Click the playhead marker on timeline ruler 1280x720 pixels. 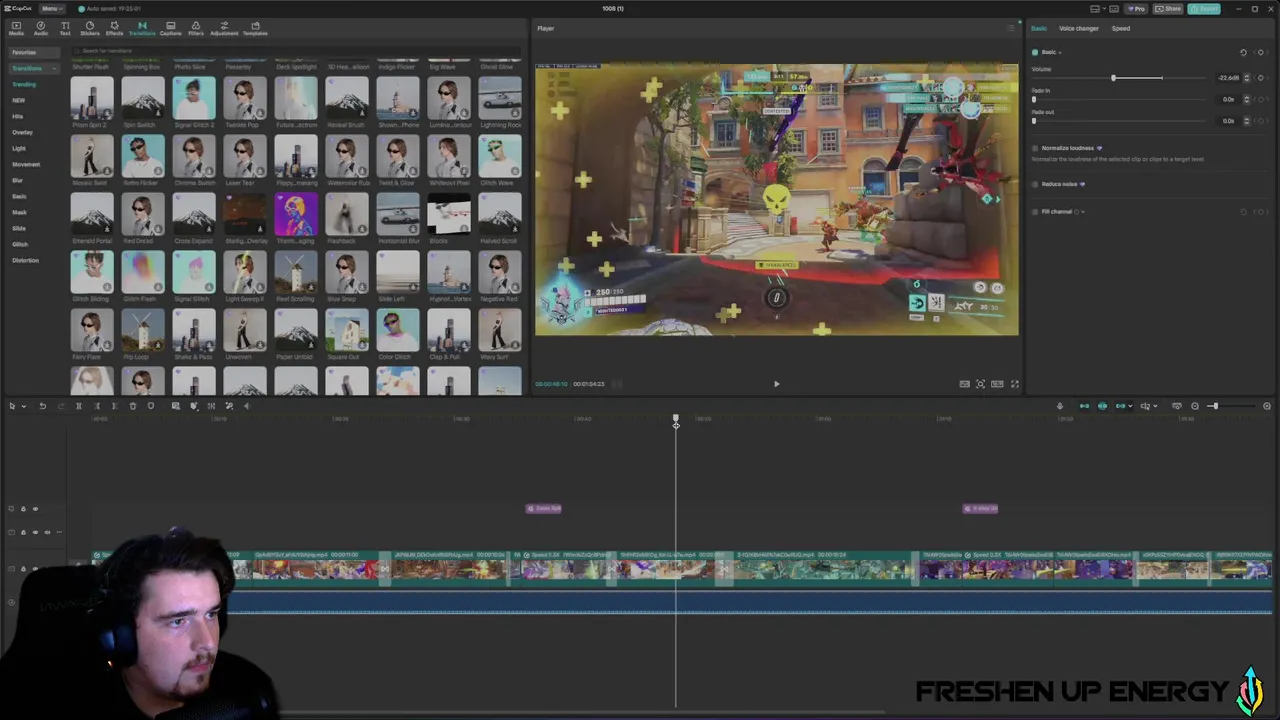pyautogui.click(x=676, y=421)
